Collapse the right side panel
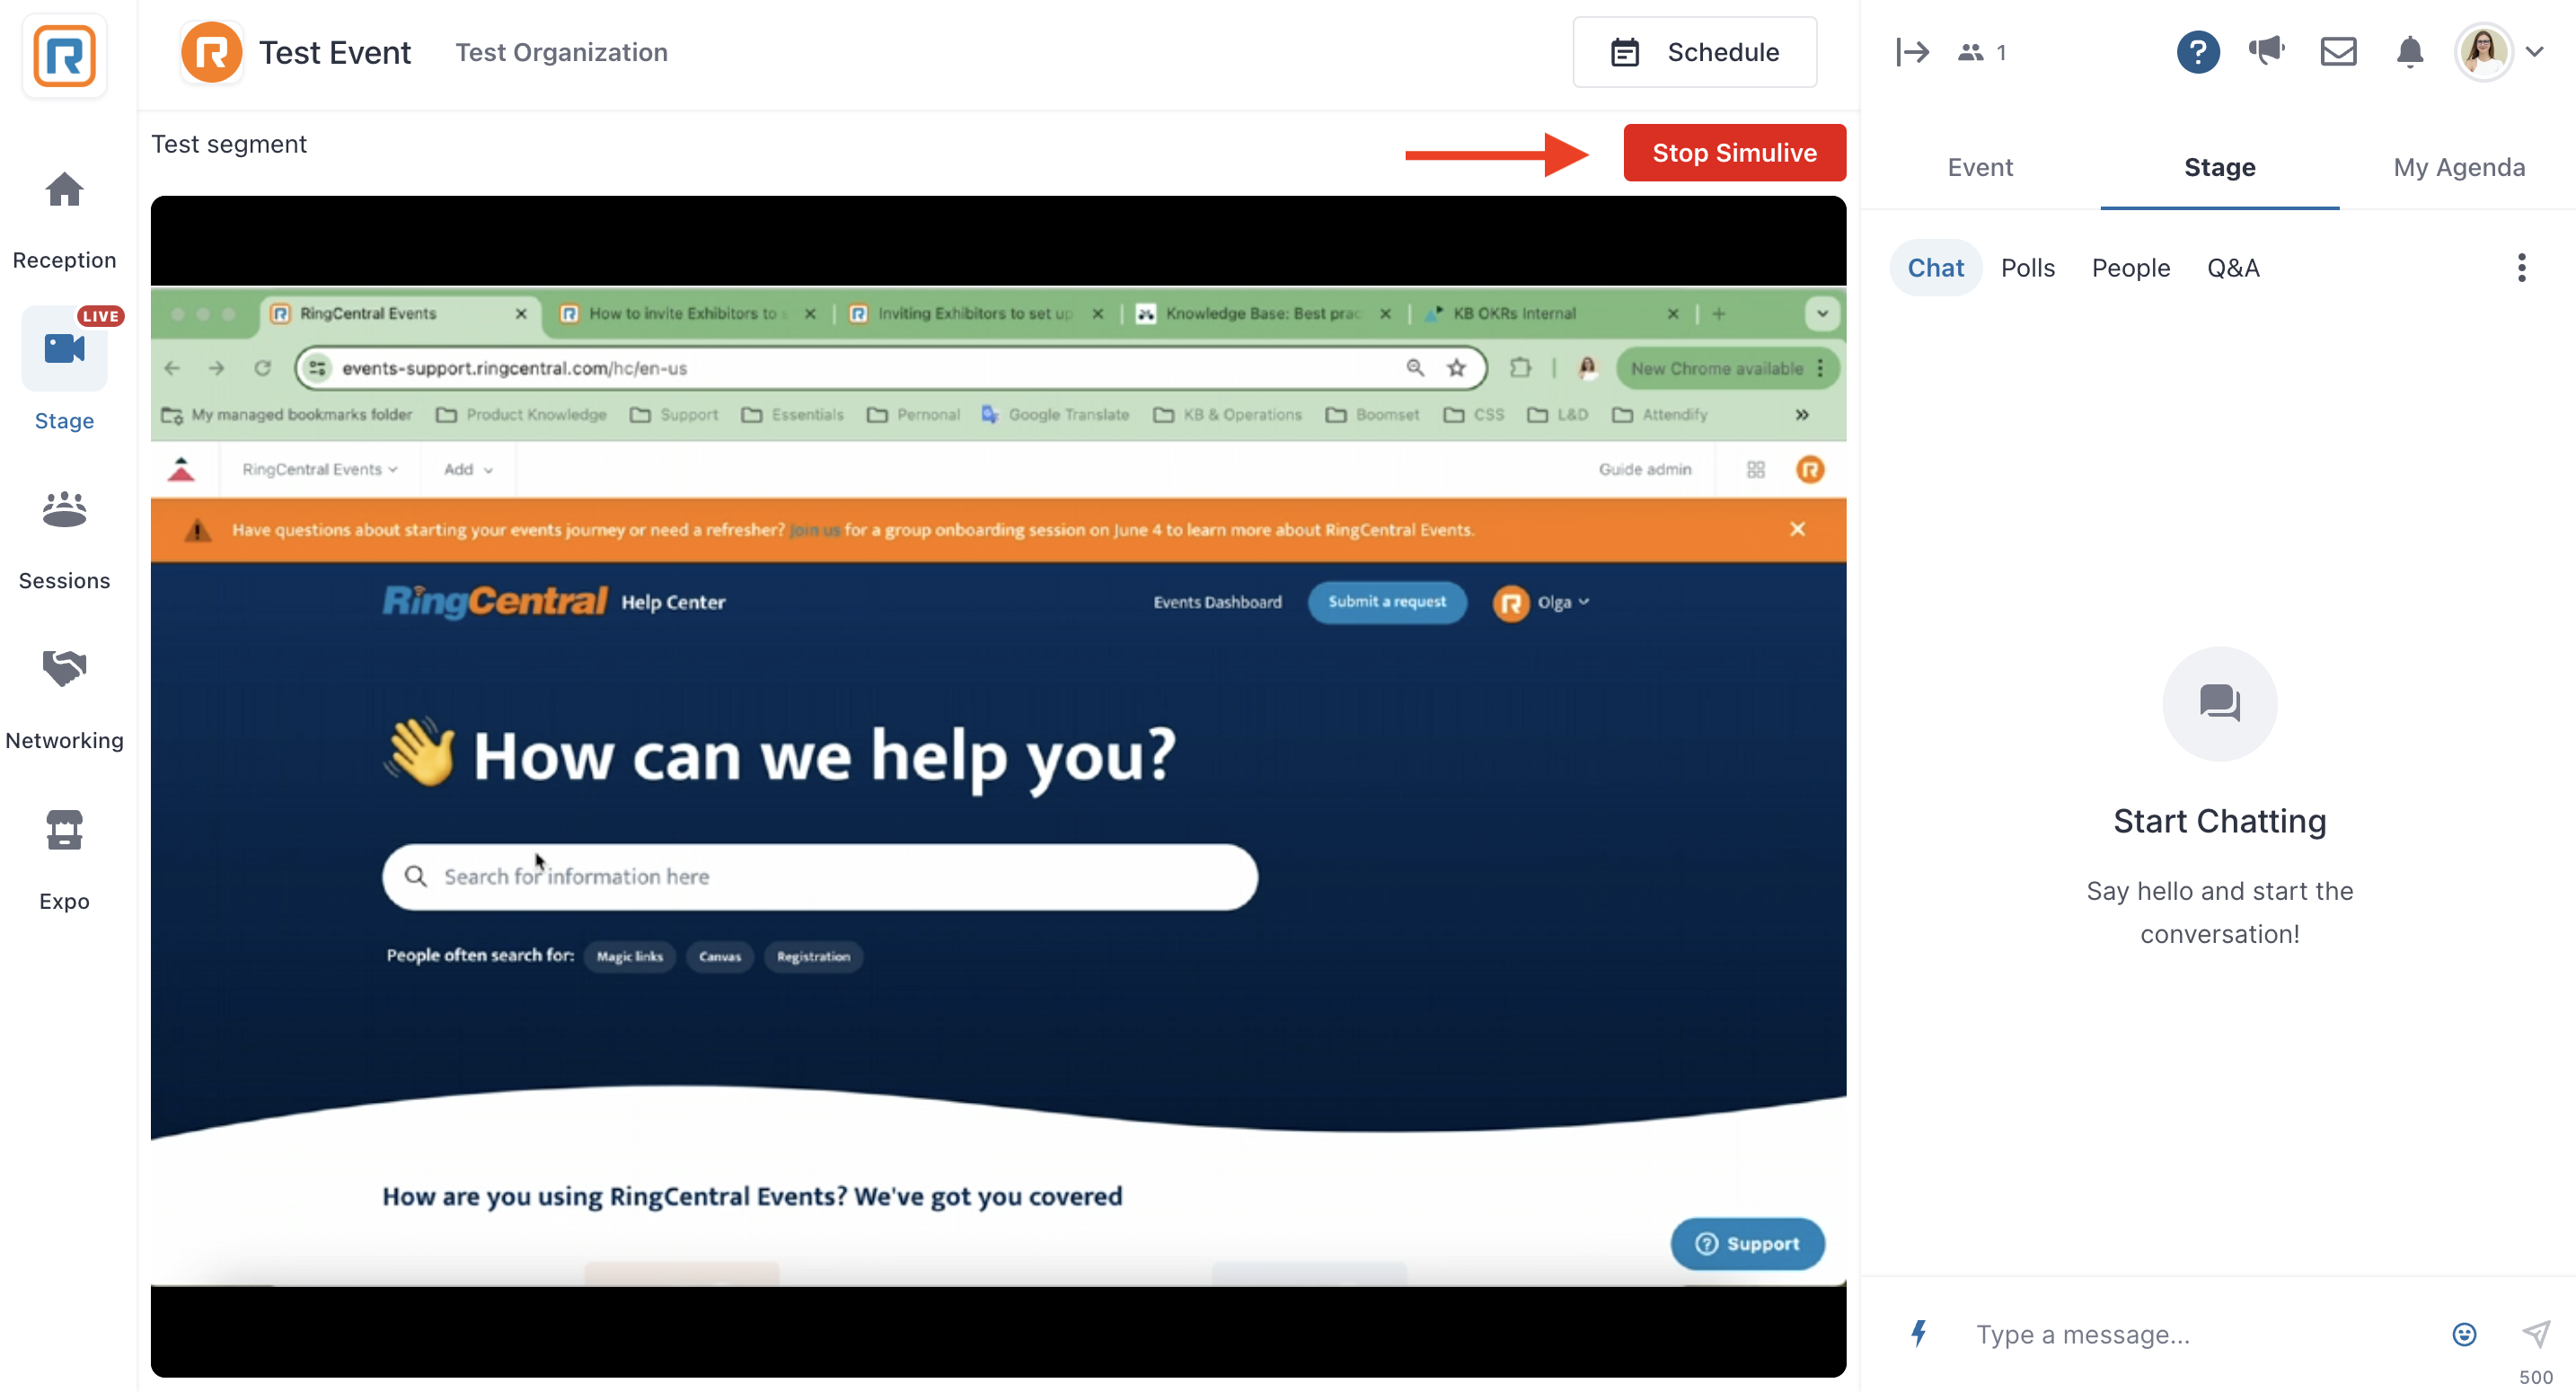Viewport: 2576px width, 1392px height. (x=1912, y=52)
